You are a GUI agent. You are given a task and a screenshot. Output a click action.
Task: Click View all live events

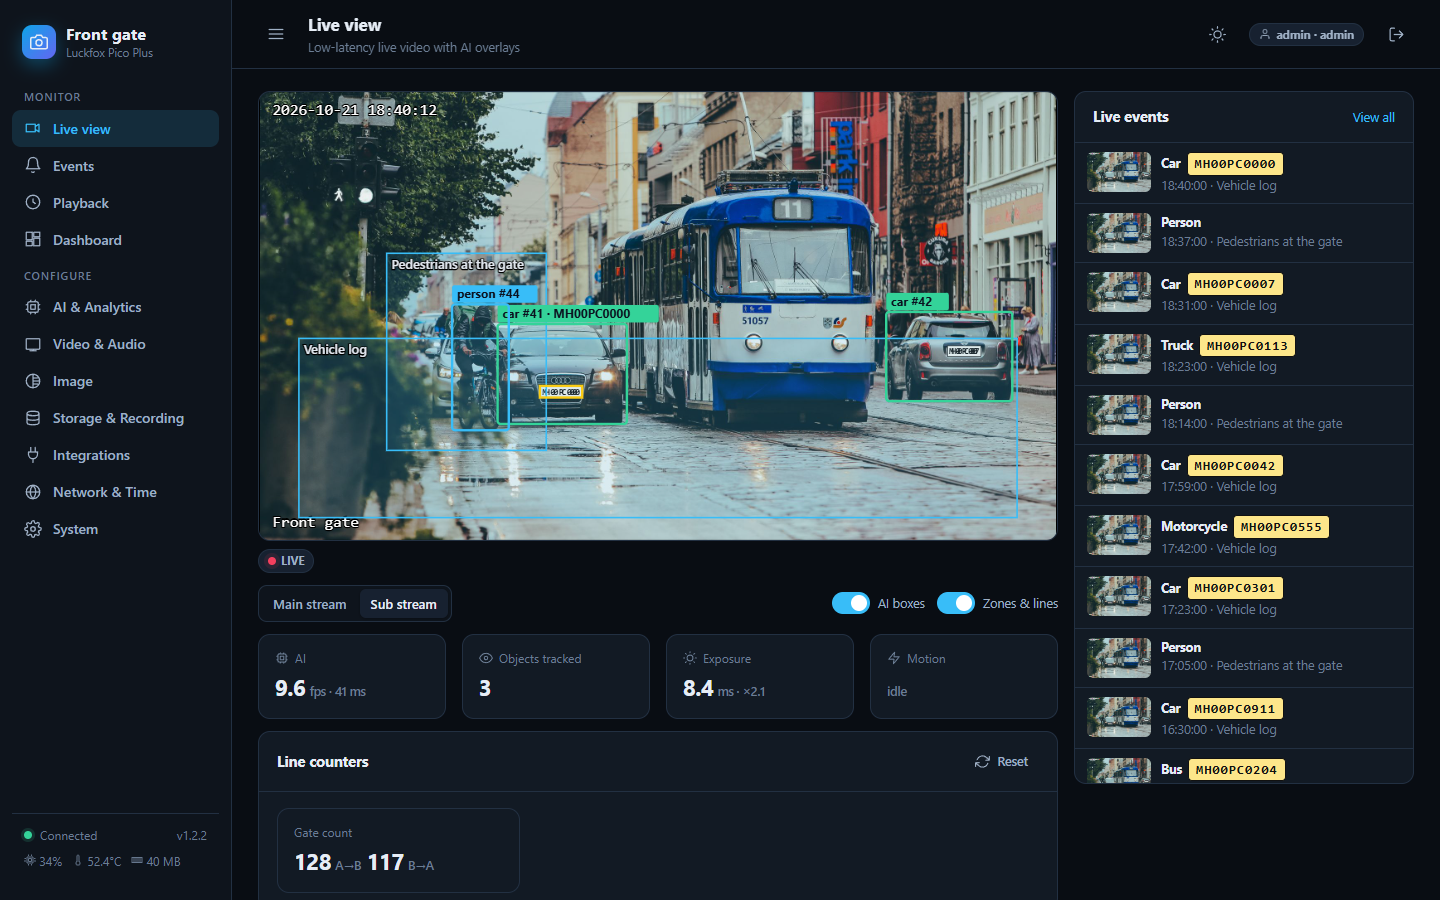(x=1373, y=117)
